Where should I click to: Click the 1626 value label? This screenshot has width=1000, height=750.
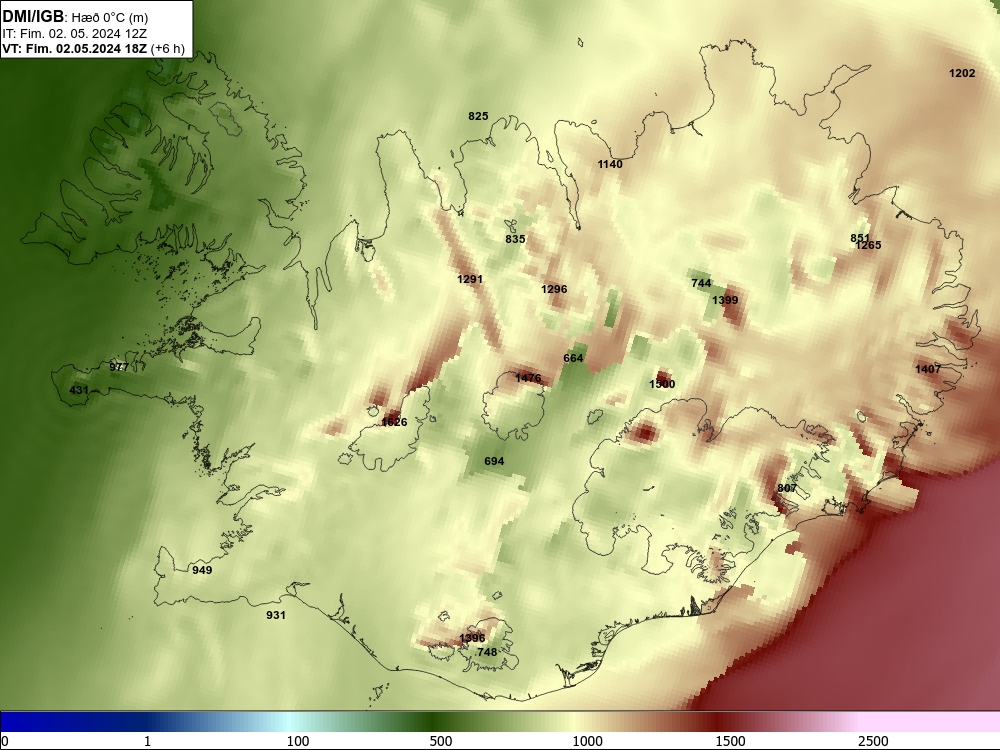(394, 422)
